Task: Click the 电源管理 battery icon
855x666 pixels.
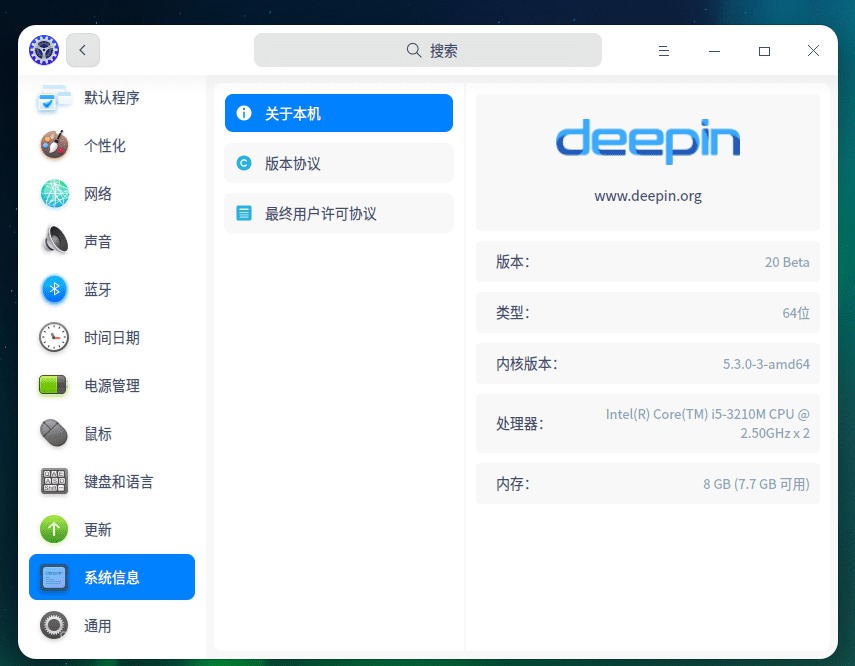Action: click(53, 385)
